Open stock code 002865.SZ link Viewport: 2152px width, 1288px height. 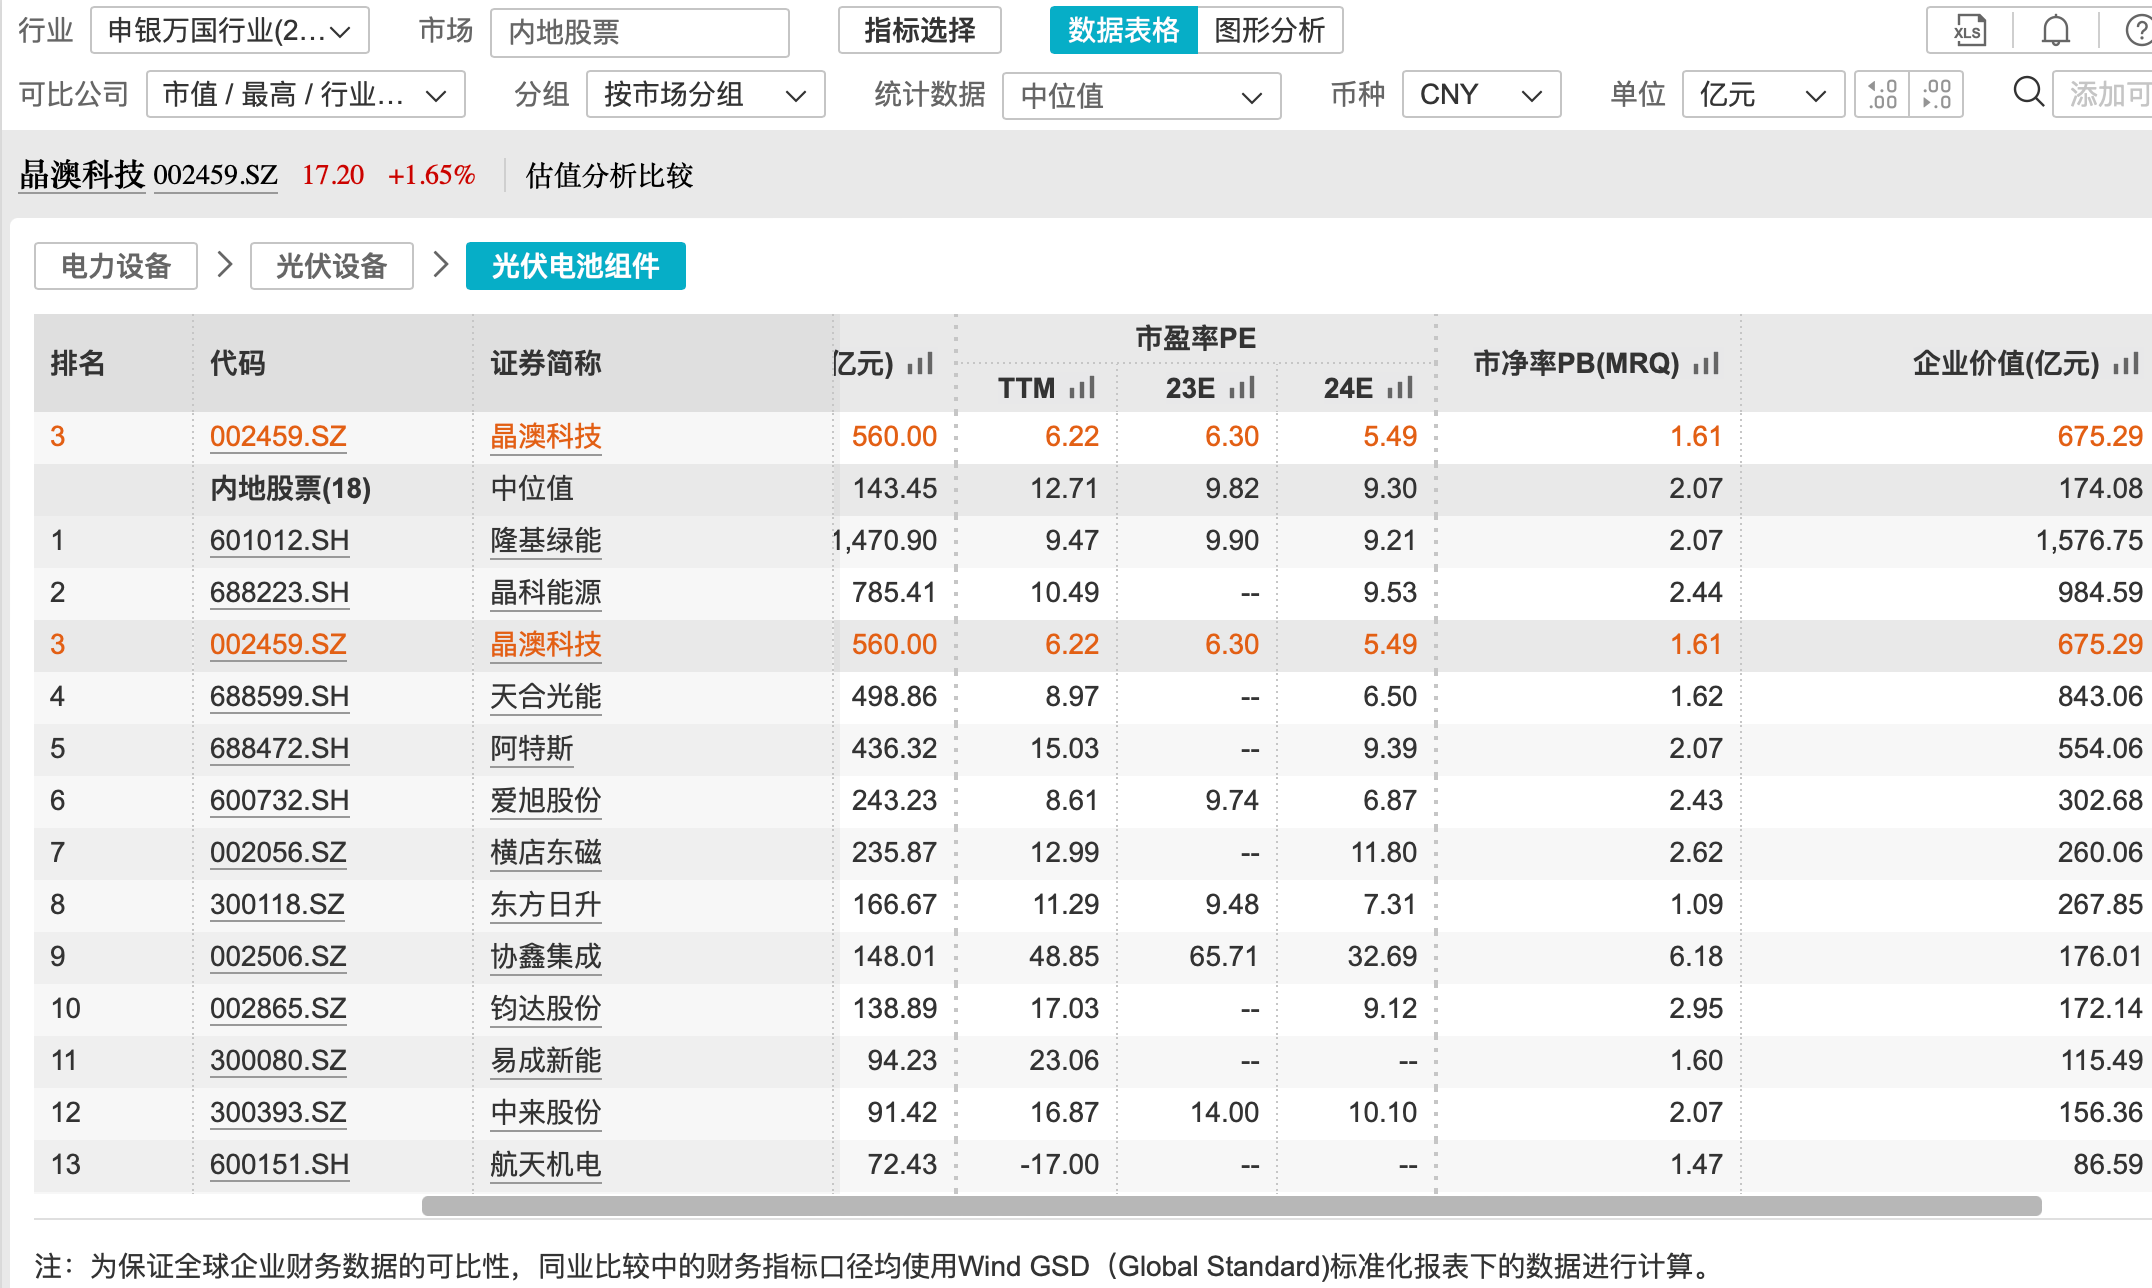point(278,1009)
